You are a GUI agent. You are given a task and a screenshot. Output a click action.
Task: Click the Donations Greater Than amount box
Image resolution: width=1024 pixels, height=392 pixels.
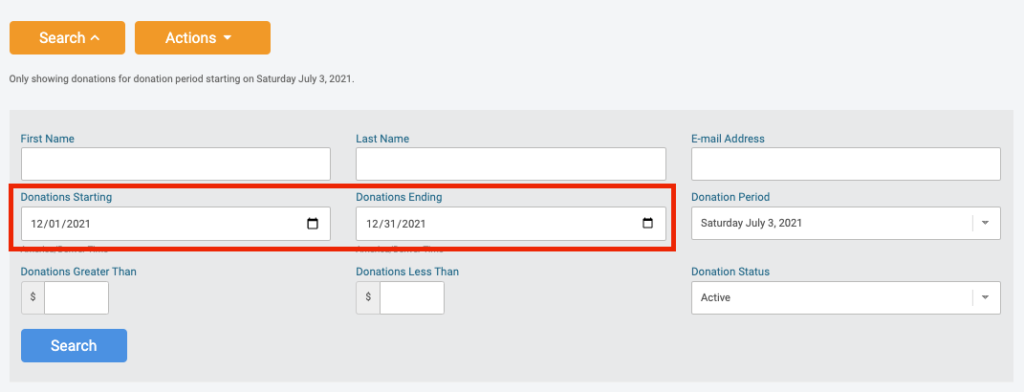pyautogui.click(x=76, y=298)
